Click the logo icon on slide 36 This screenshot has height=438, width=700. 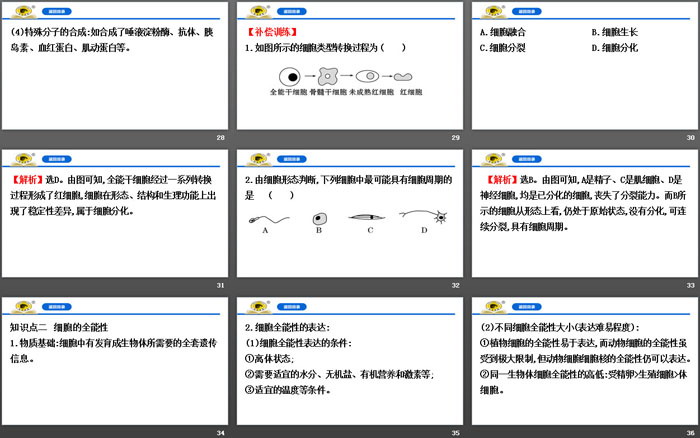[x=494, y=307]
